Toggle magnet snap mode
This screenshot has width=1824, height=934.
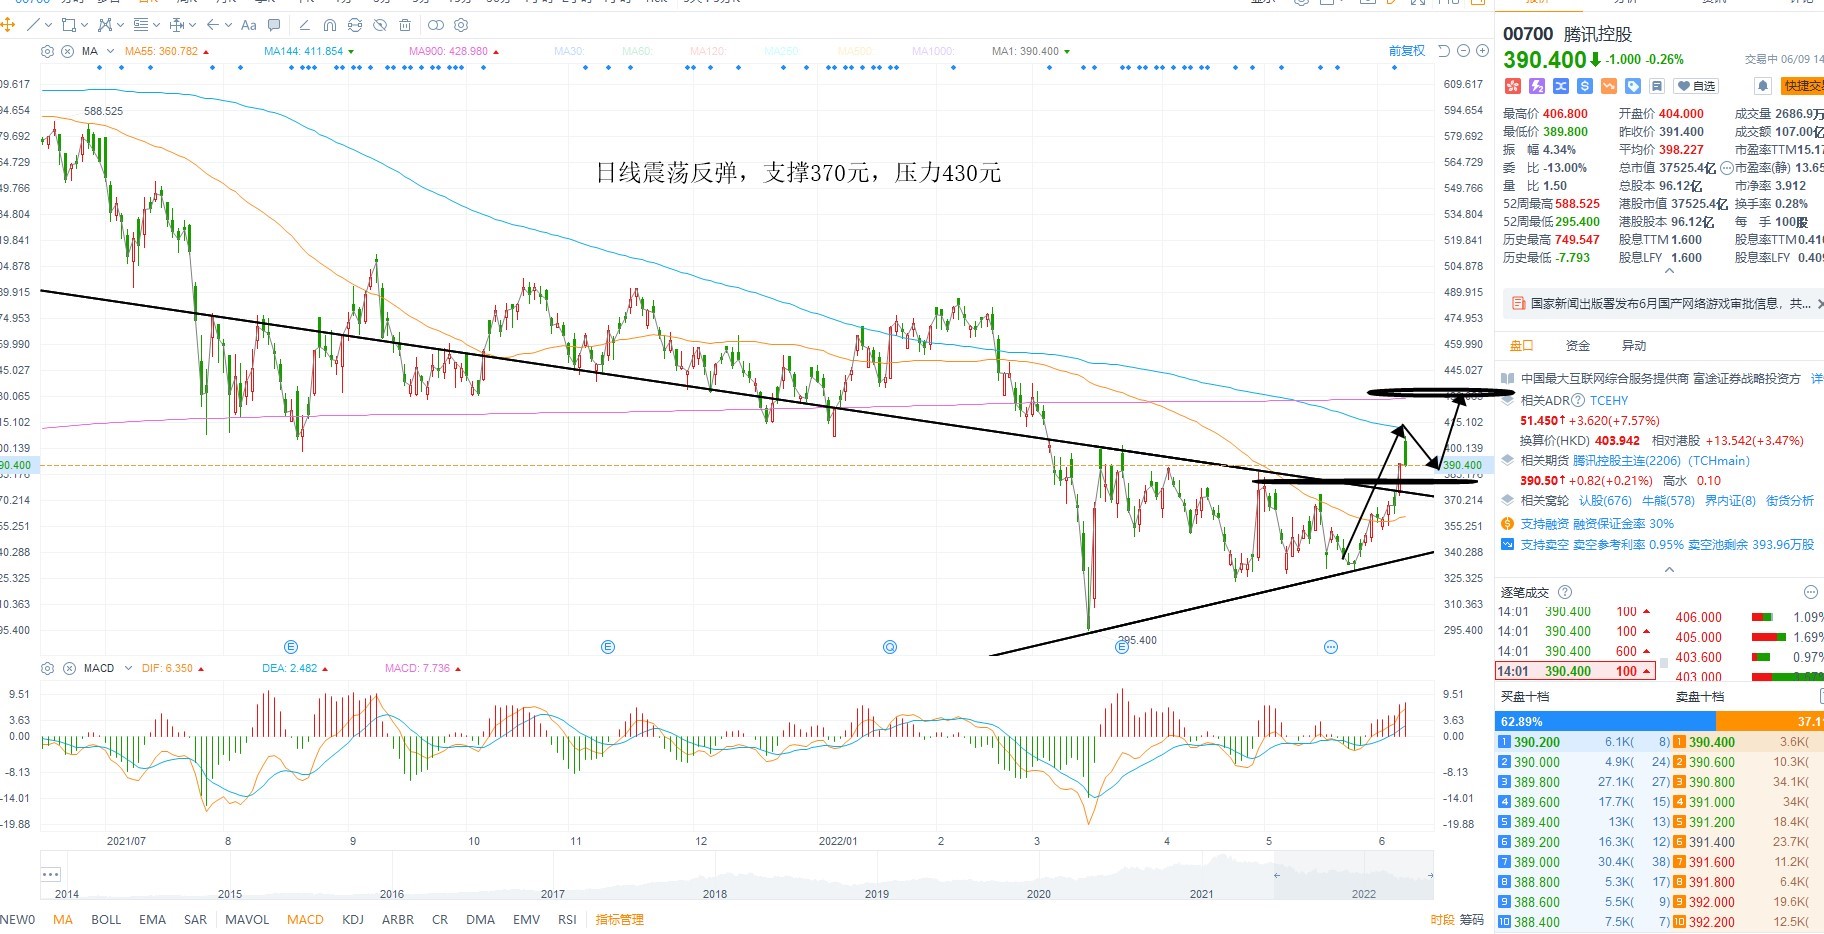click(330, 25)
